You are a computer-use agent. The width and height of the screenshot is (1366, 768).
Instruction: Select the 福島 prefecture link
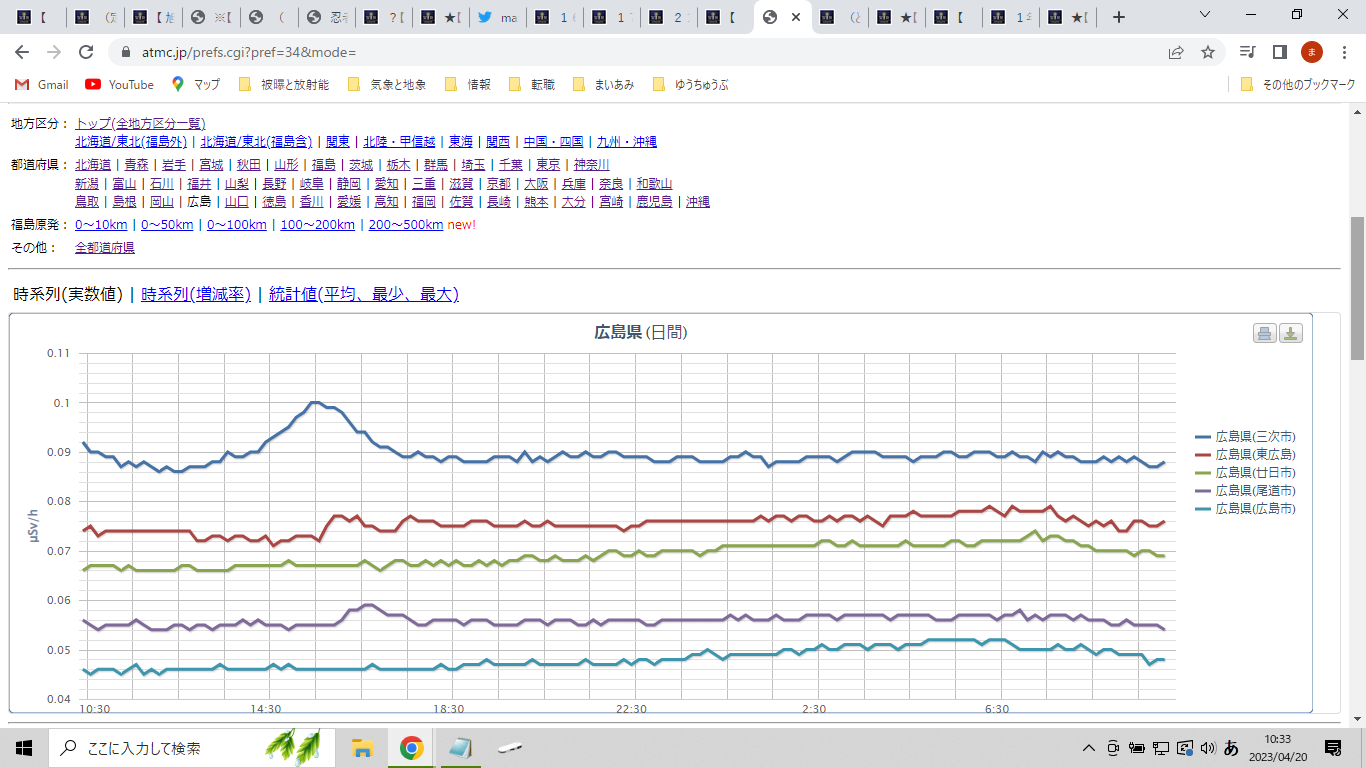click(323, 165)
